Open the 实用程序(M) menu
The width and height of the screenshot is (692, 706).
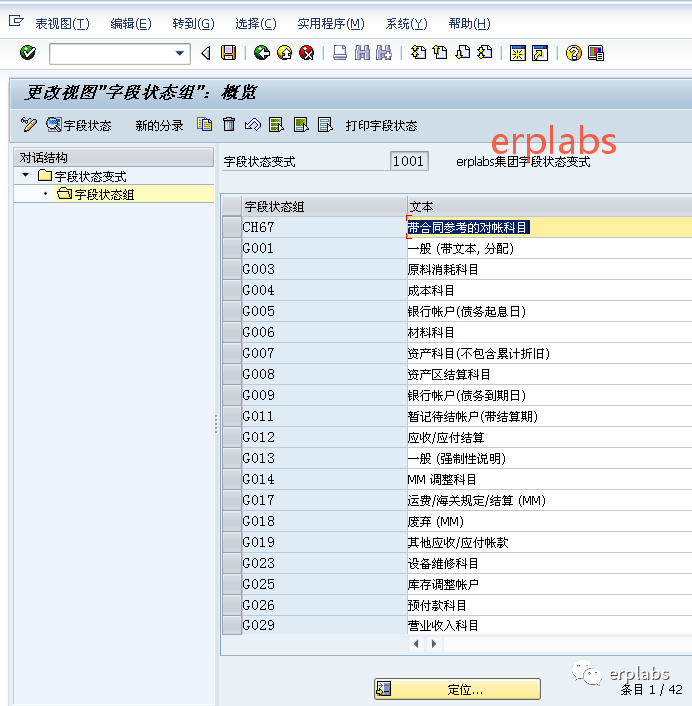(331, 23)
